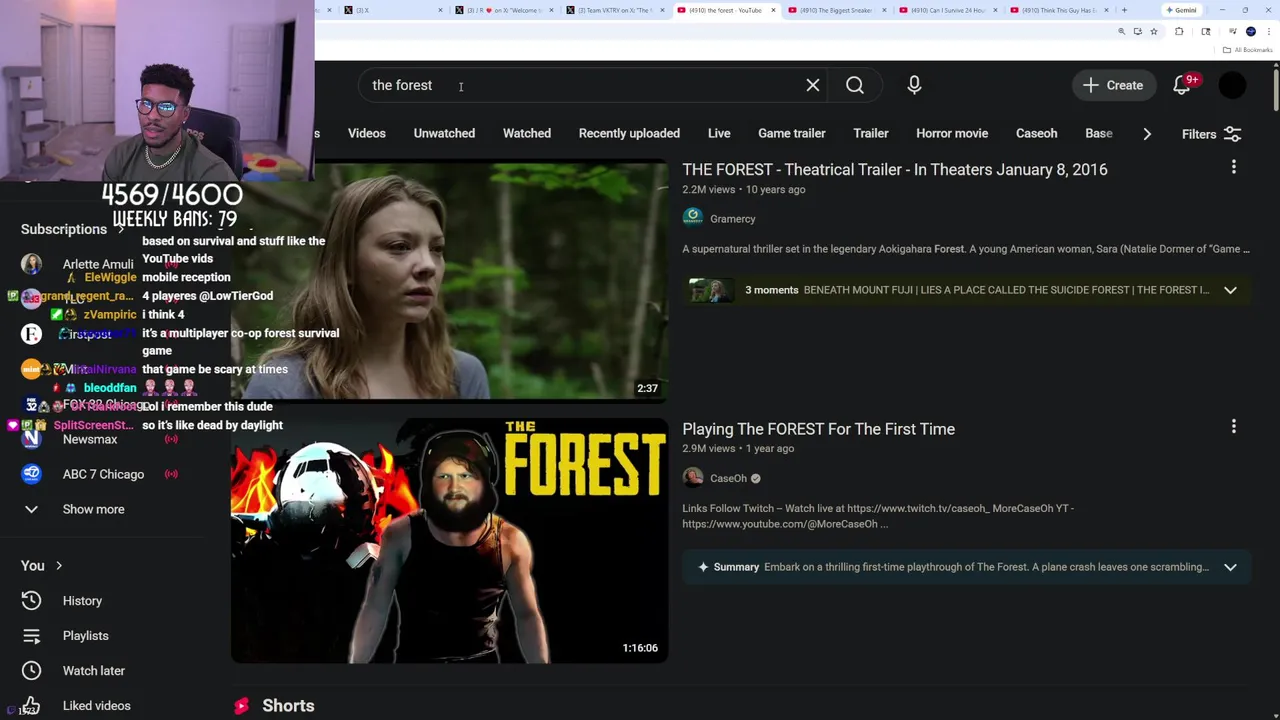Open a new browser tab
Screen dimensions: 1280x720
[x=1124, y=10]
